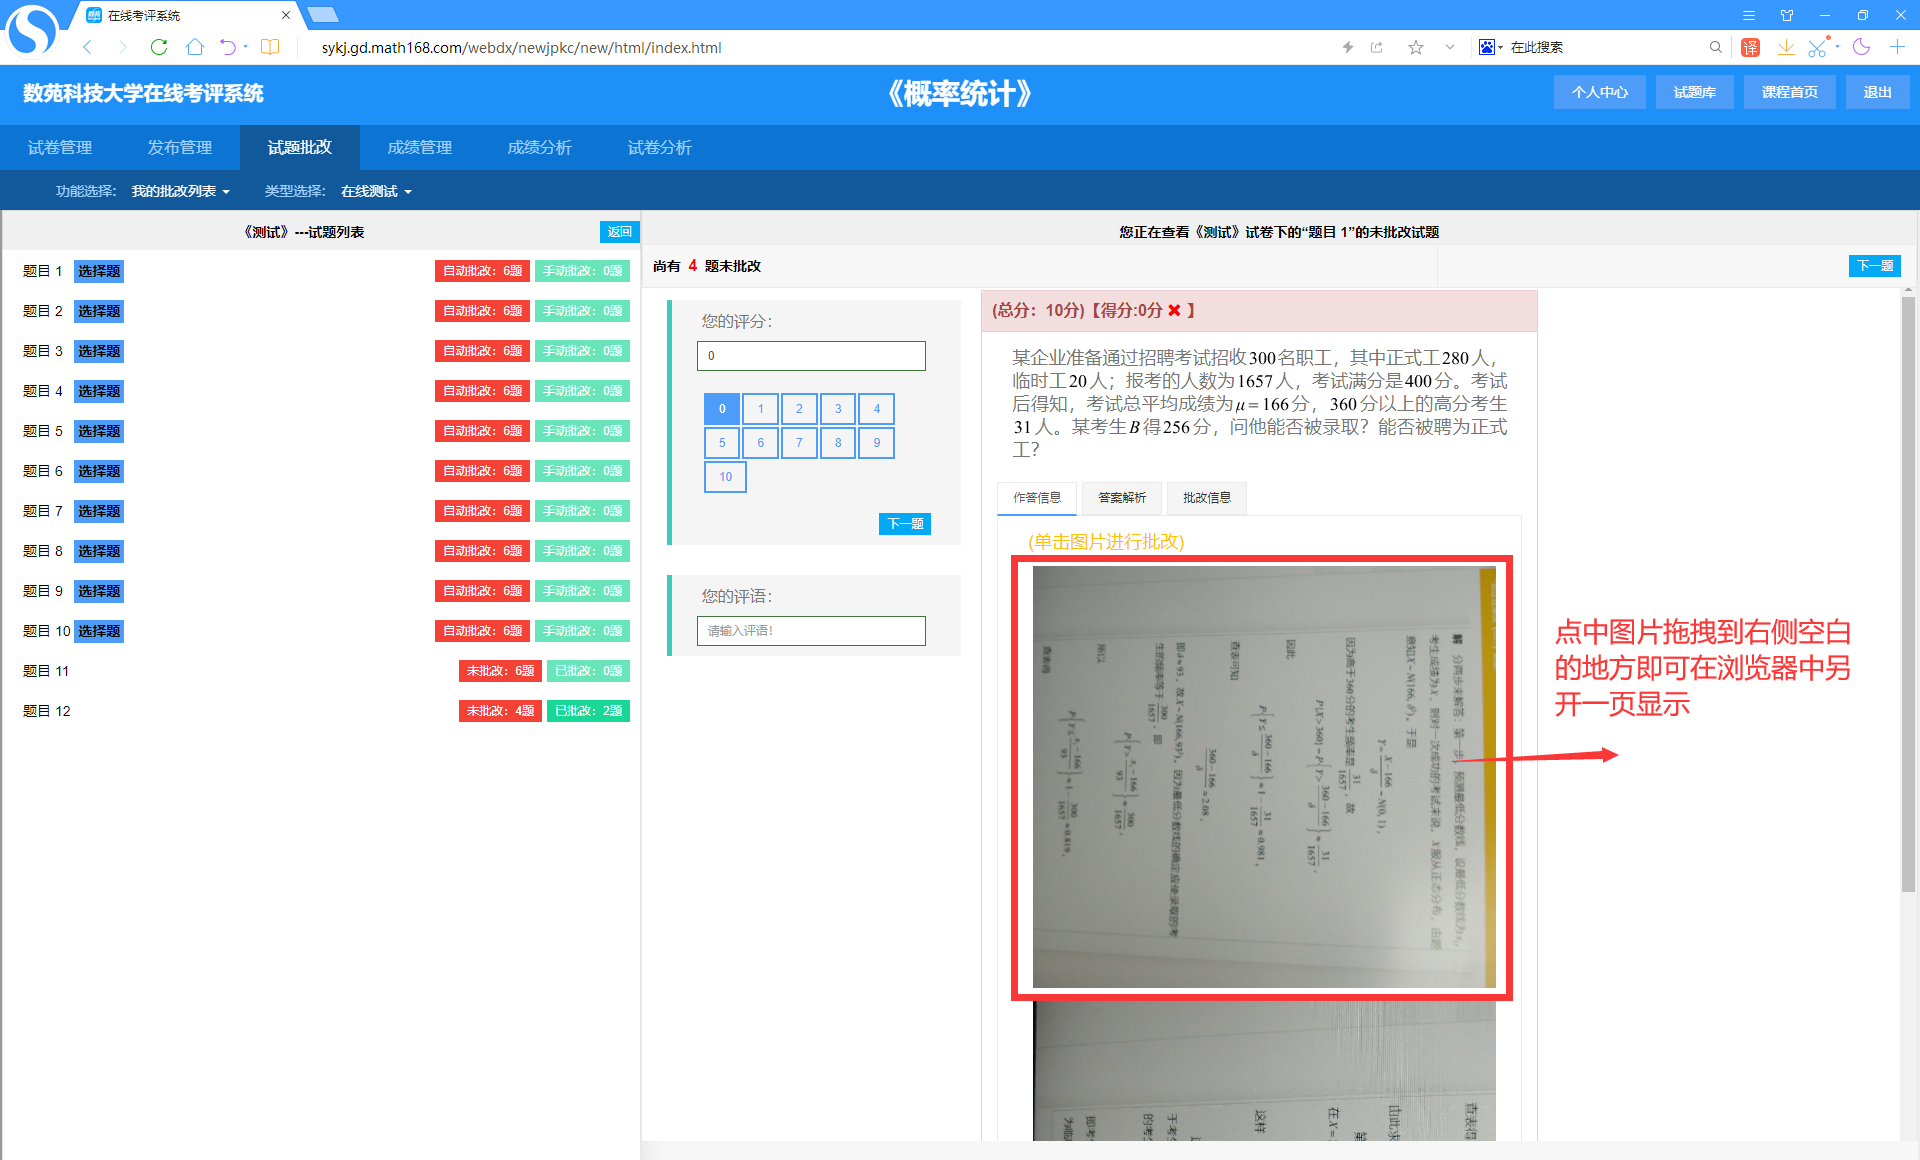Open the reading mode book icon
The image size is (1920, 1160).
(x=270, y=47)
